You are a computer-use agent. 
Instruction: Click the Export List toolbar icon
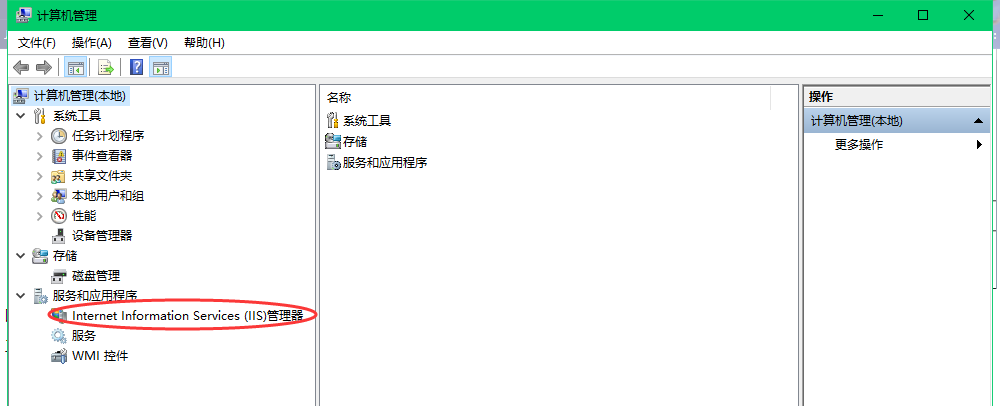pyautogui.click(x=105, y=67)
